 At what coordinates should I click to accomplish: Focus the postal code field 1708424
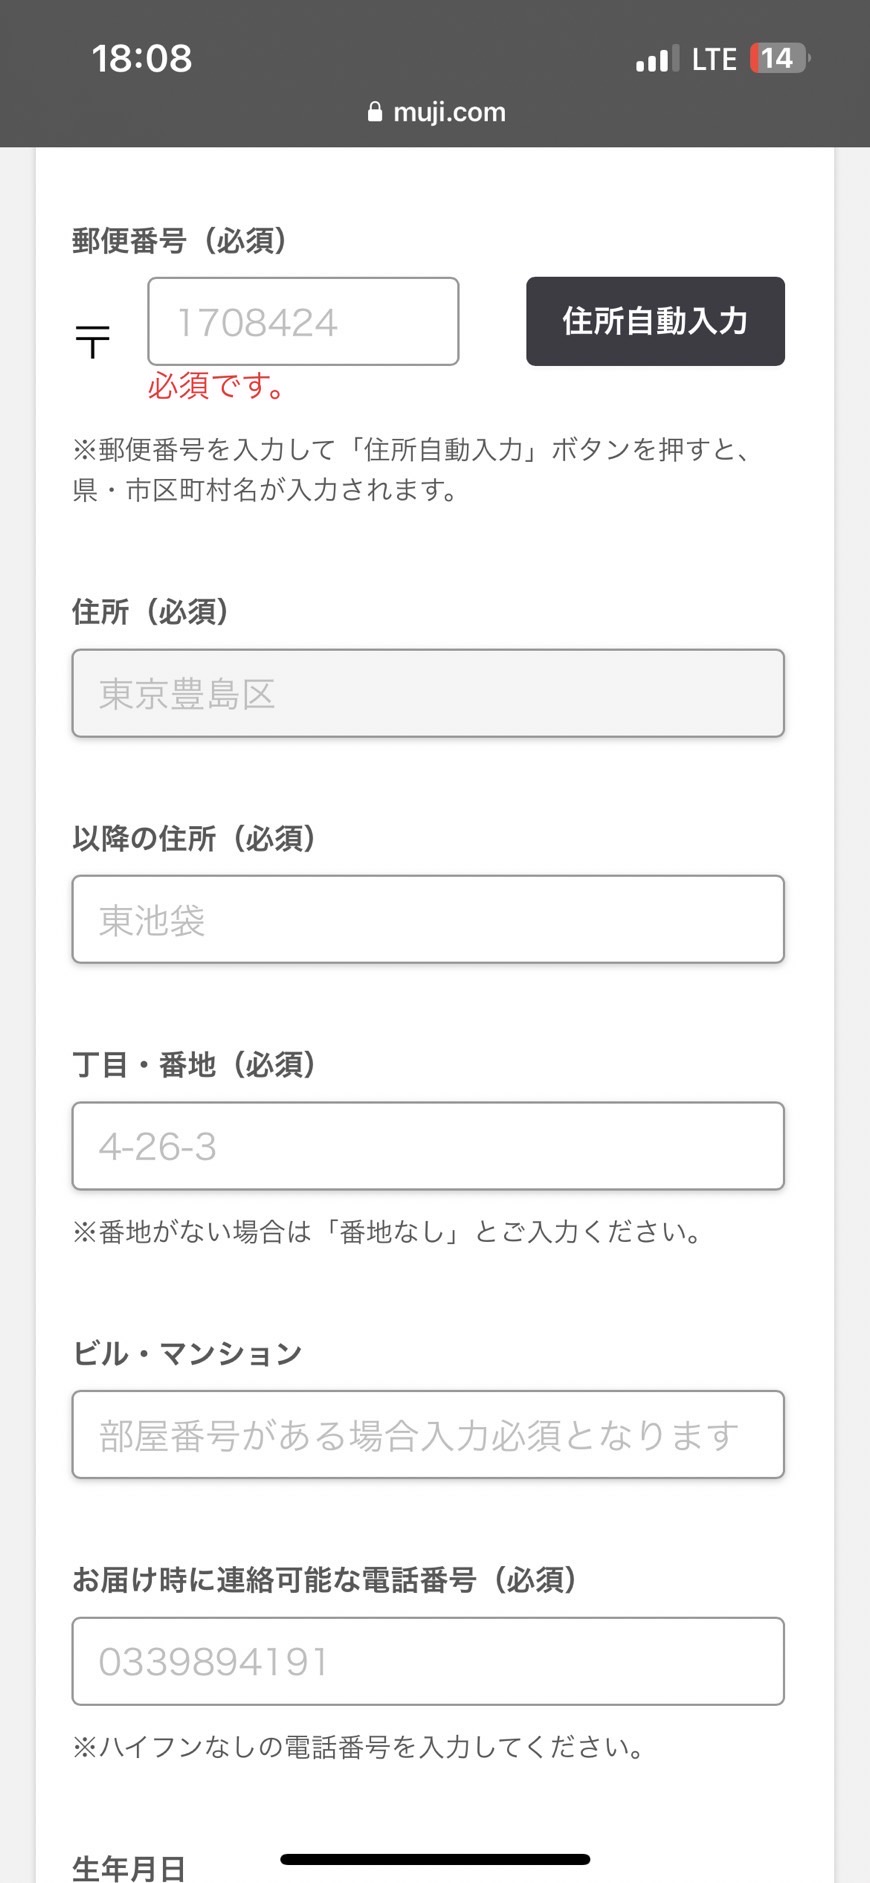pyautogui.click(x=303, y=322)
